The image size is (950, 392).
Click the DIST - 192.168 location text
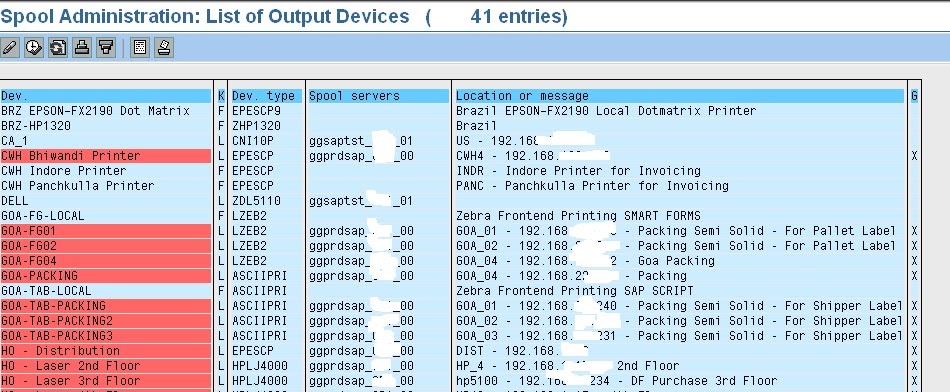(522, 351)
